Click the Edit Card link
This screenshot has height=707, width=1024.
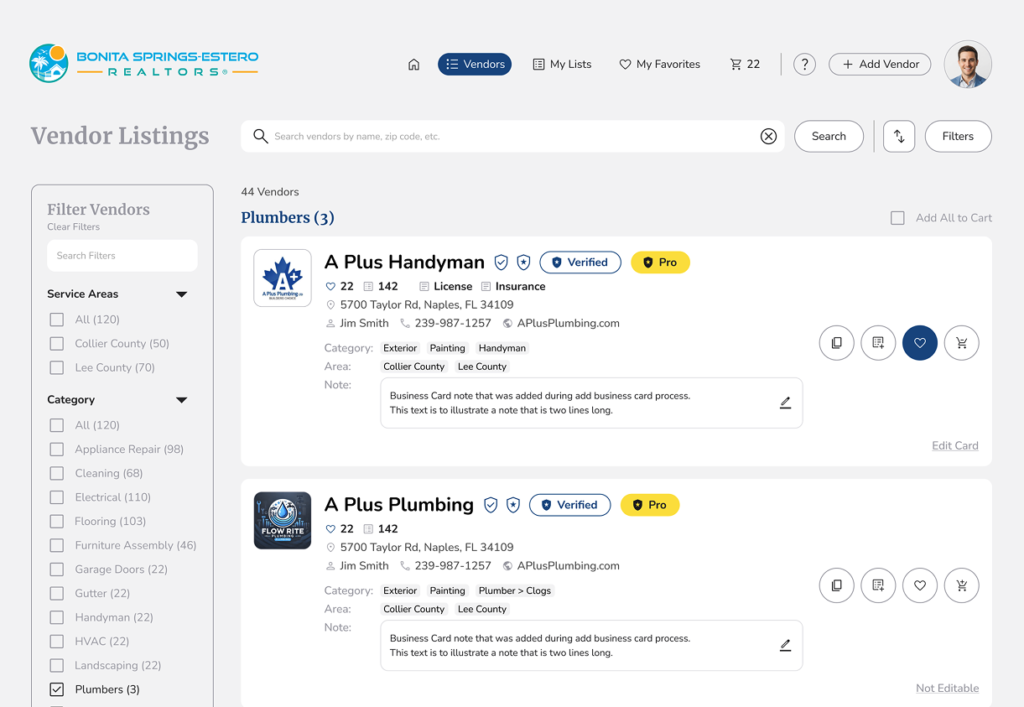(955, 446)
